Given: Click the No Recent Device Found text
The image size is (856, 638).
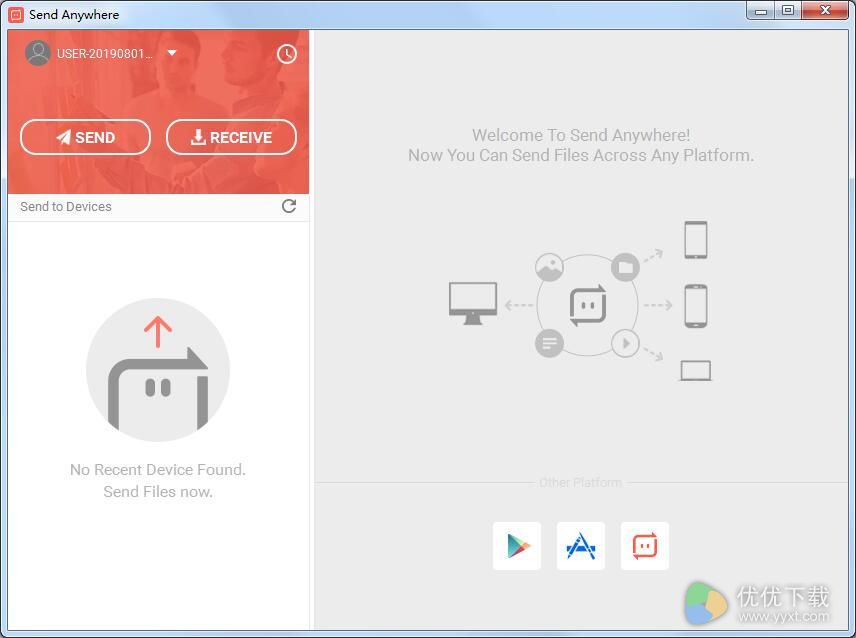Looking at the screenshot, I should [x=158, y=469].
